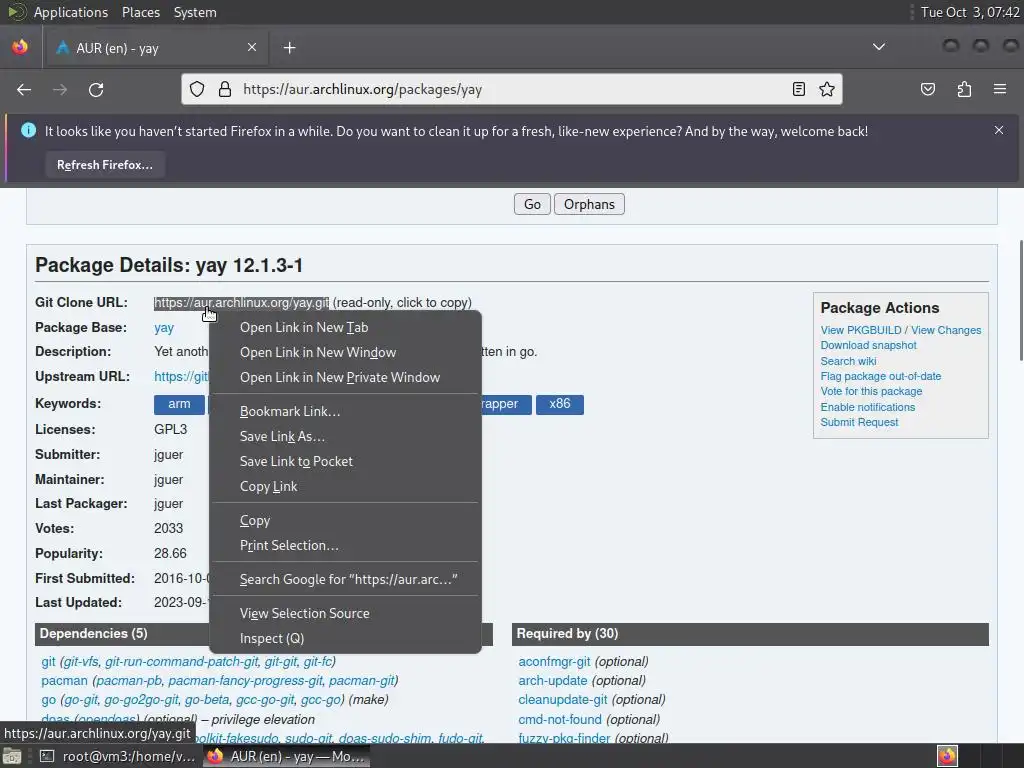1024x768 pixels.
Task: Click the Go button
Action: click(532, 204)
